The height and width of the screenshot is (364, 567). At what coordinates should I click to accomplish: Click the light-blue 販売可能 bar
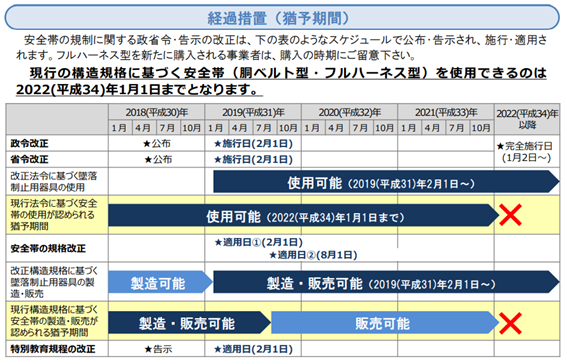pyautogui.click(x=385, y=323)
